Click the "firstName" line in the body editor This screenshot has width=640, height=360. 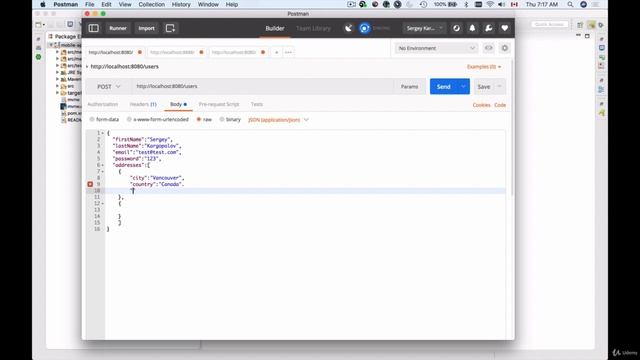tap(142, 140)
